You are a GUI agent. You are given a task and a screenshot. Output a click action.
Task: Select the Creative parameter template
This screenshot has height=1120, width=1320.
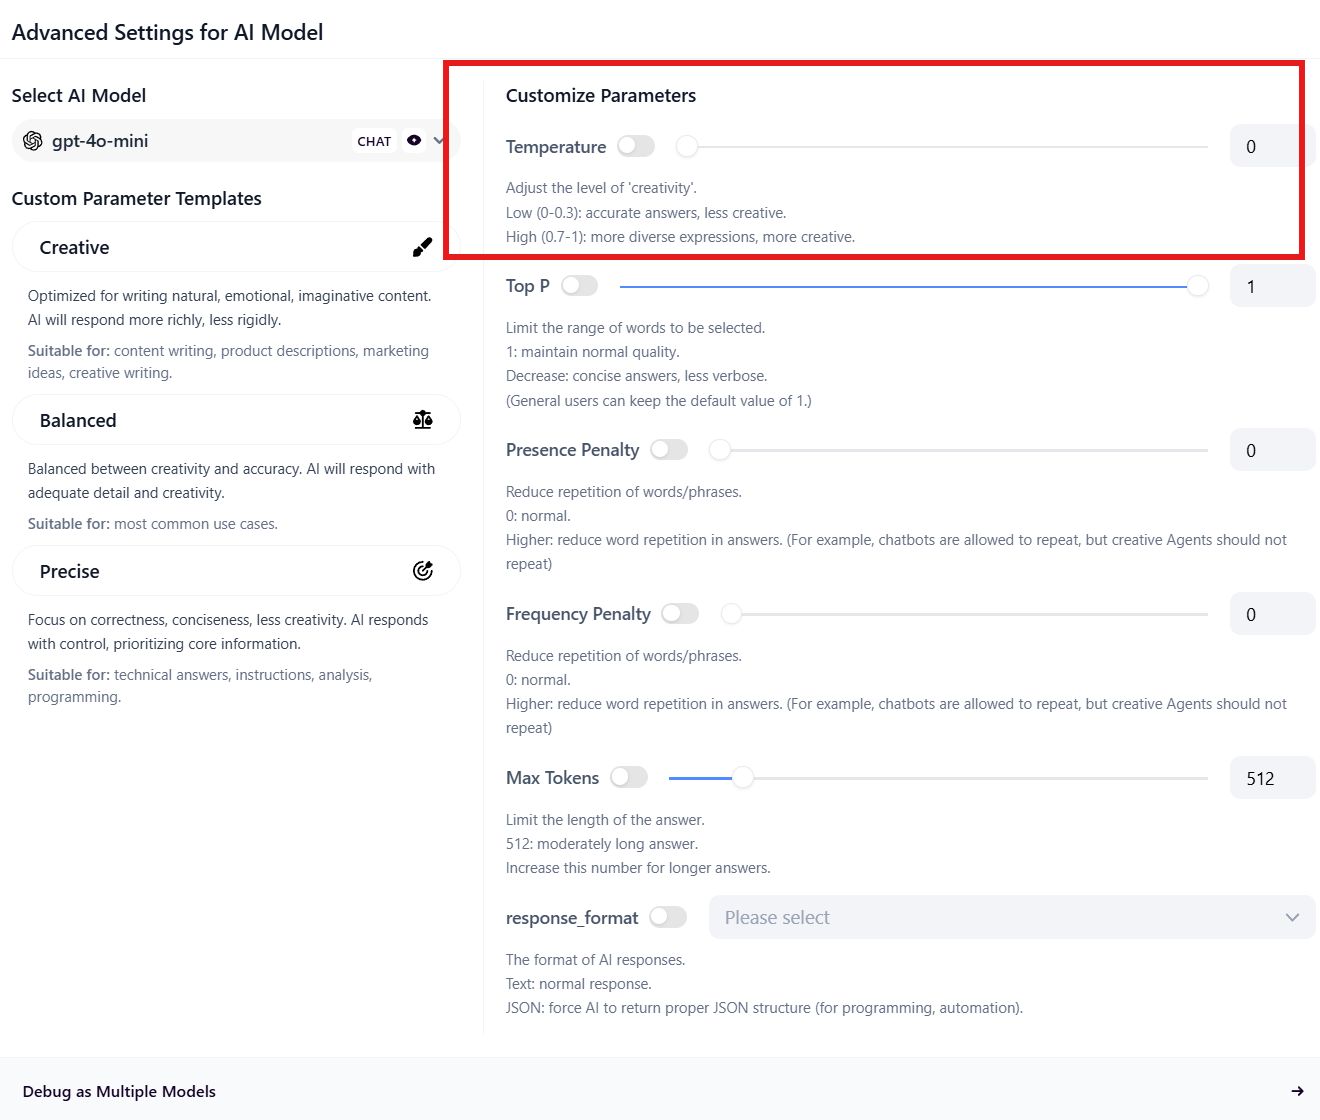click(236, 247)
